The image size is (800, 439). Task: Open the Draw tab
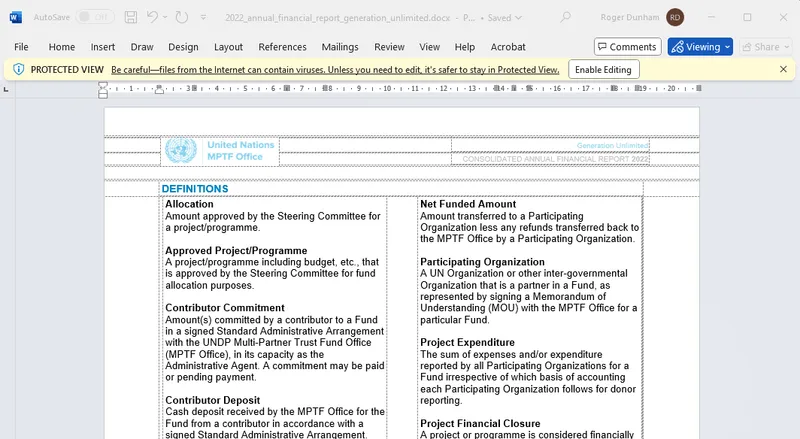coord(142,47)
